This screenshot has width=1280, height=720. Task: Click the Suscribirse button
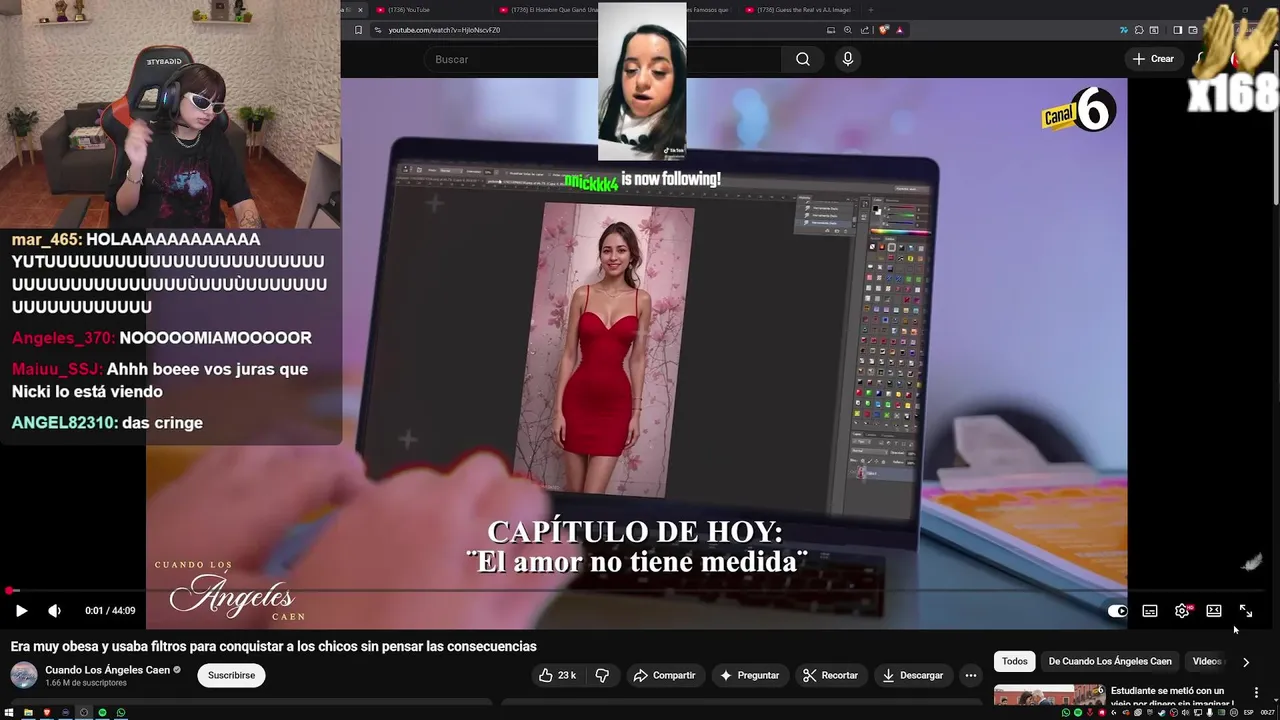231,675
